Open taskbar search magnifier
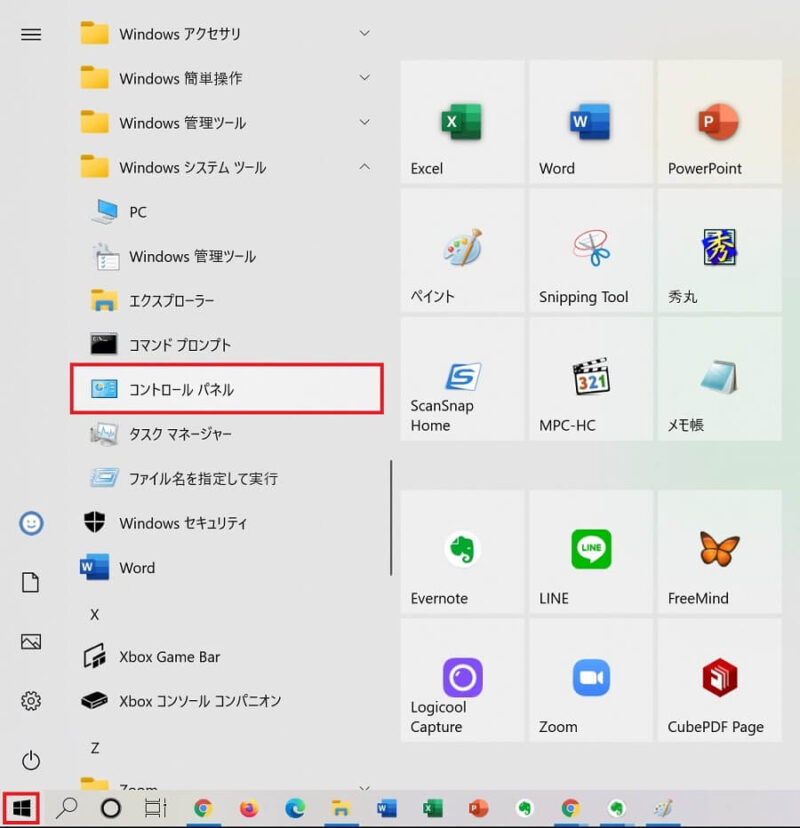 pos(67,808)
